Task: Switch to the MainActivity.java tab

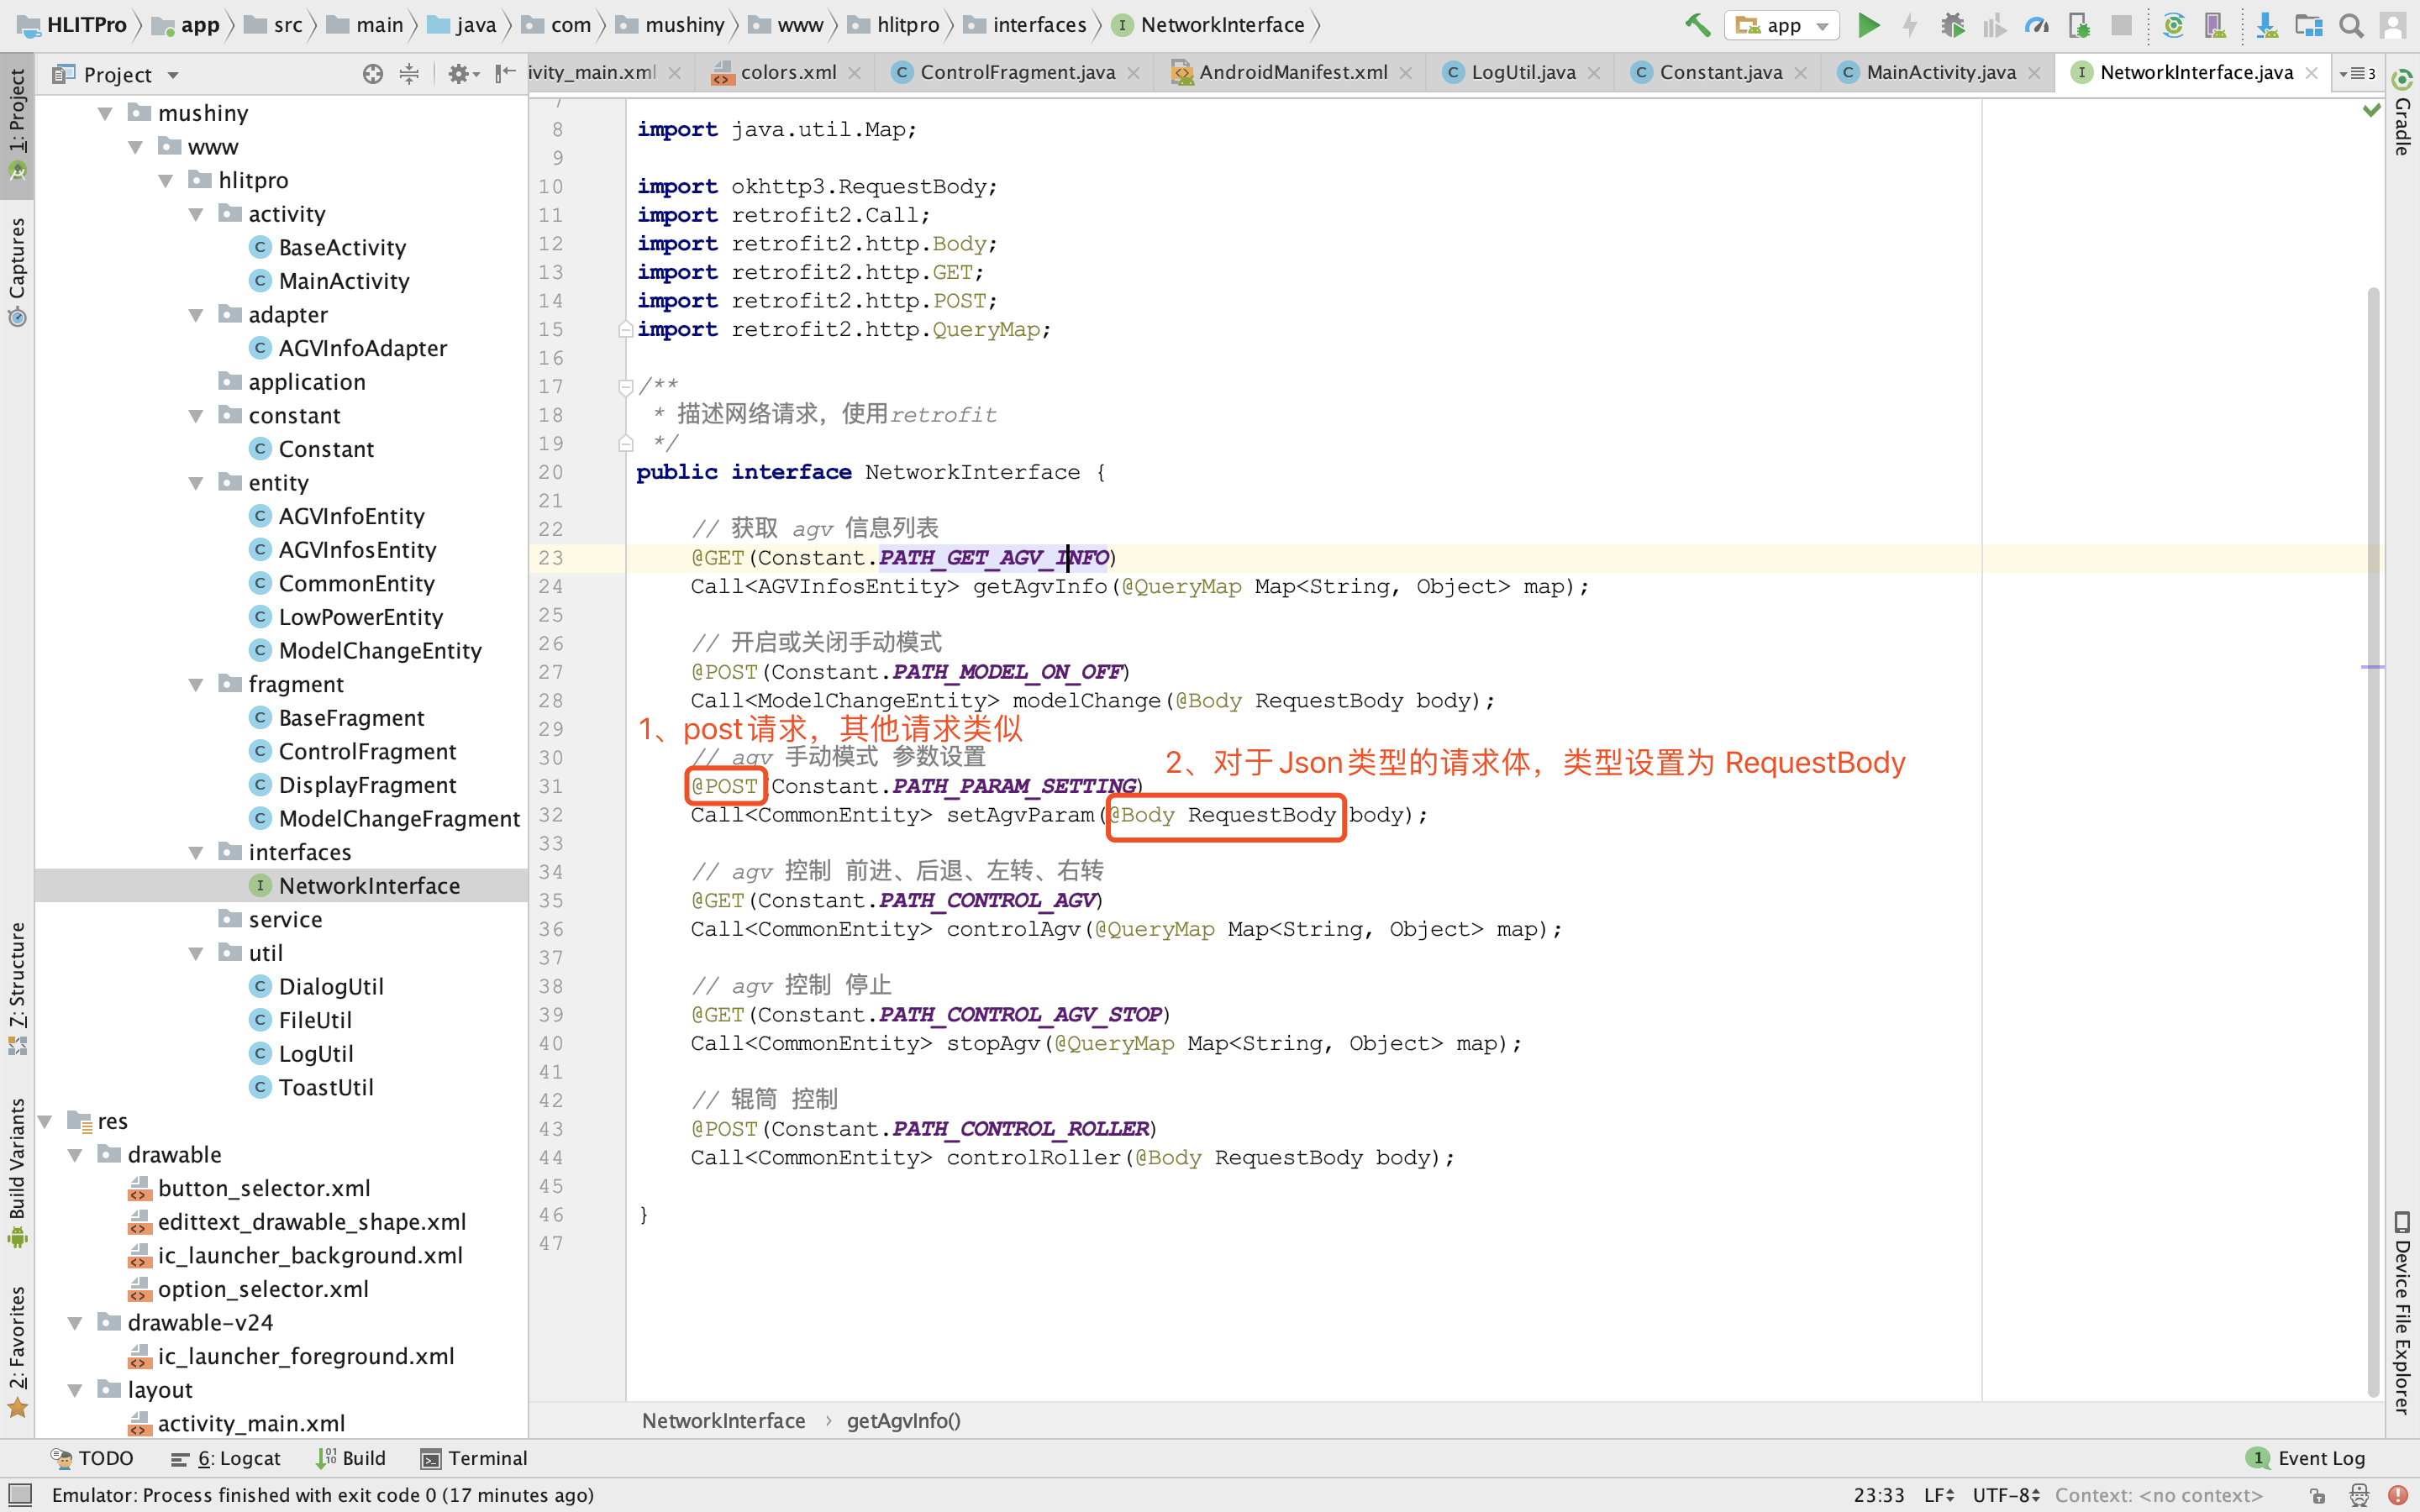Action: pyautogui.click(x=1939, y=72)
